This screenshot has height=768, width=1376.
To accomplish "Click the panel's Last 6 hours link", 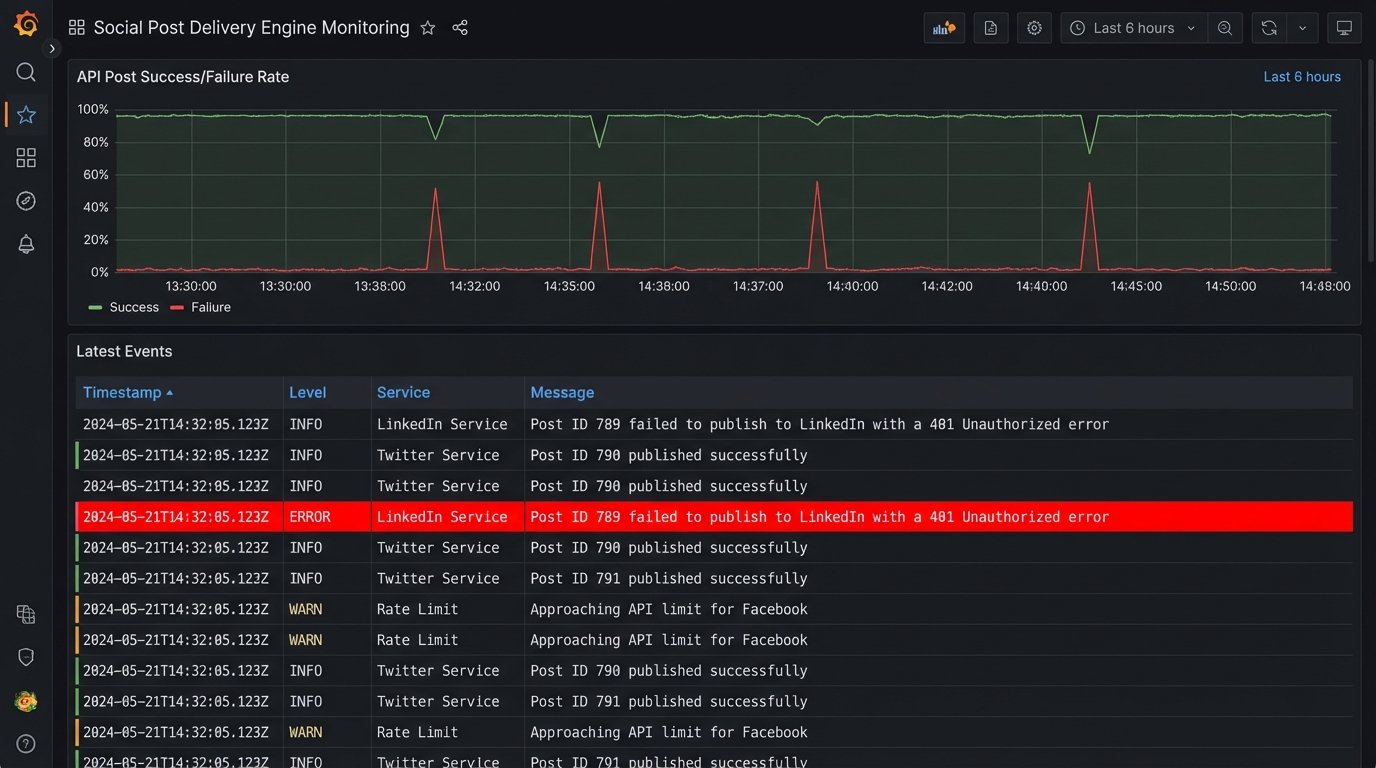I will pos(1301,77).
